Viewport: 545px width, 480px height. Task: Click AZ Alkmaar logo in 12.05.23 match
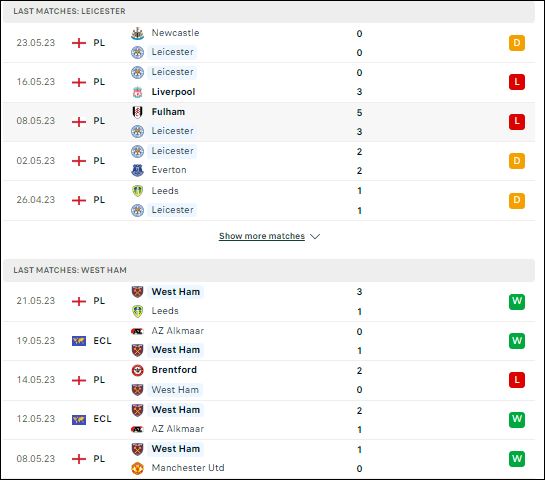click(x=137, y=429)
